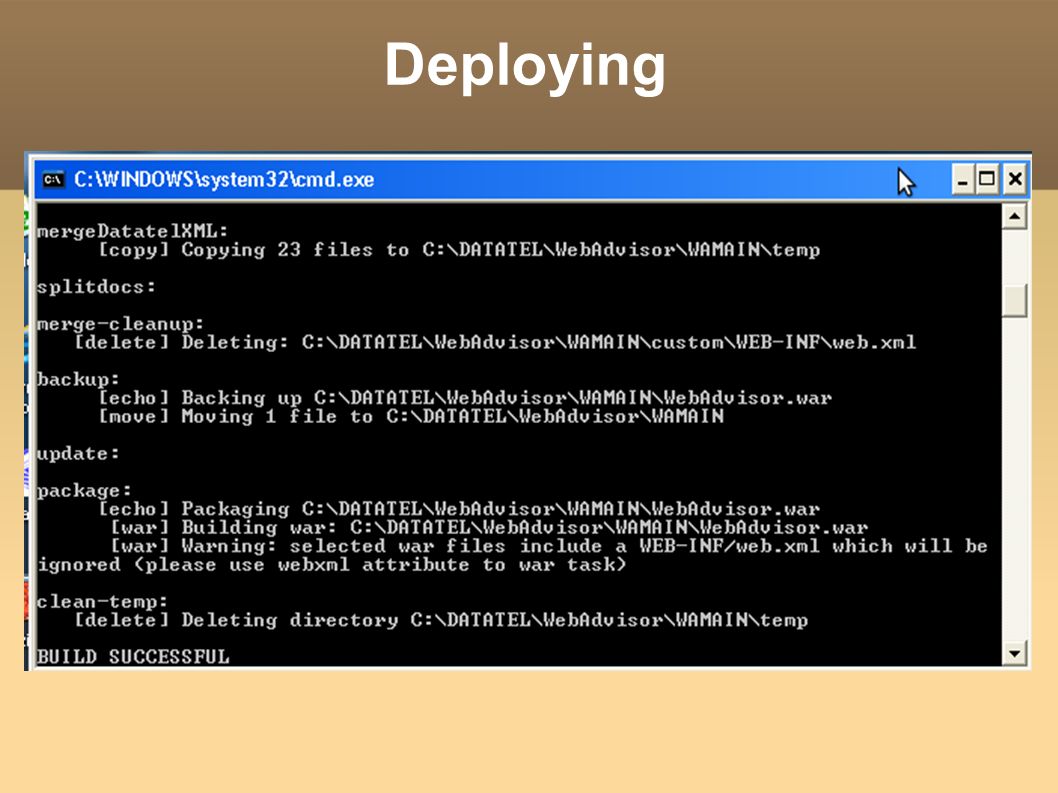Click the clean-temp: target line
The image size is (1058, 793).
tap(103, 601)
